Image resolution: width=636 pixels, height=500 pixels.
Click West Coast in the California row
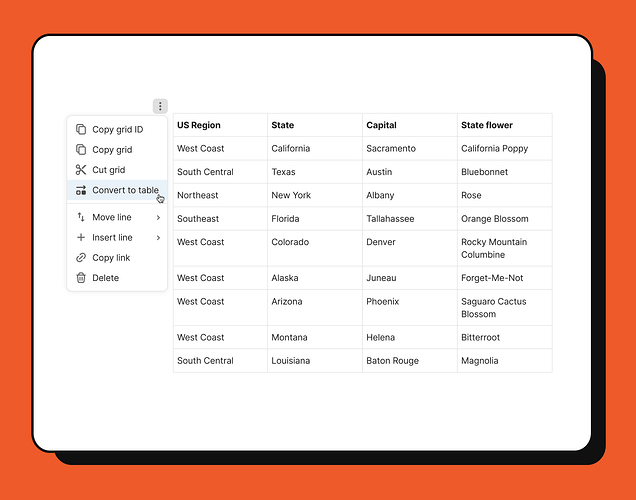(220, 148)
